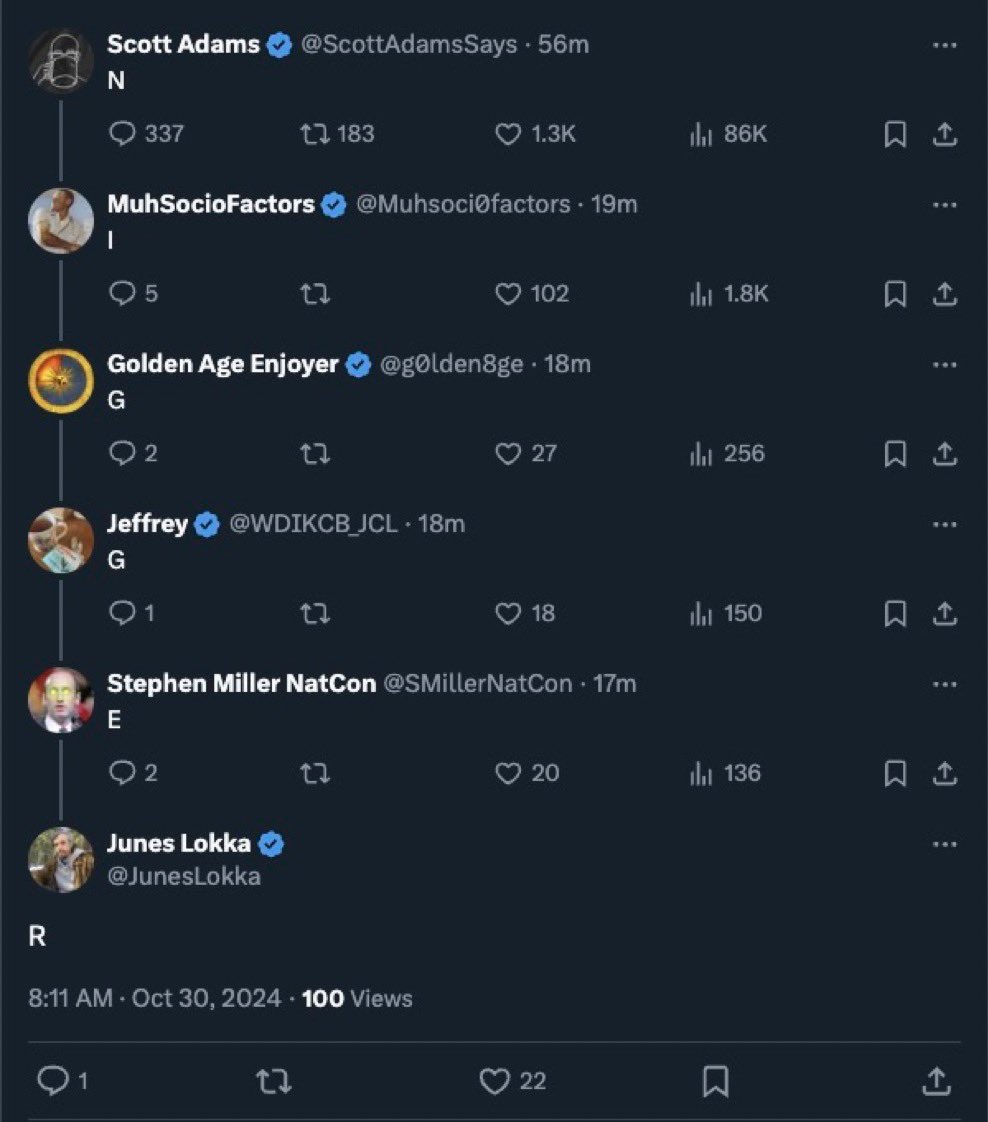The width and height of the screenshot is (988, 1122).
Task: Open MuhSocioFactors' profile picture
Action: (x=61, y=221)
